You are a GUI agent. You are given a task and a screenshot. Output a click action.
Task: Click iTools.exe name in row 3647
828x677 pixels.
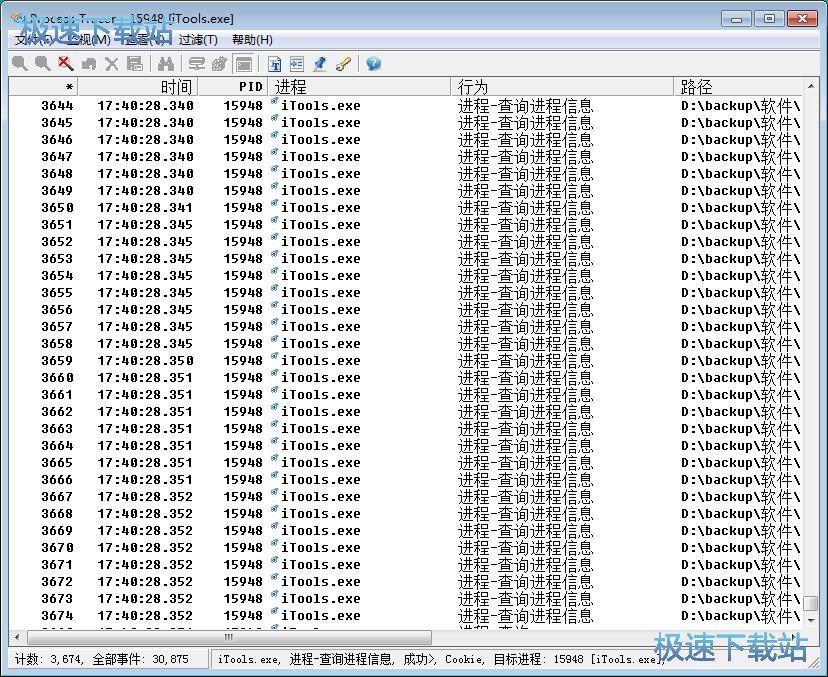click(321, 157)
